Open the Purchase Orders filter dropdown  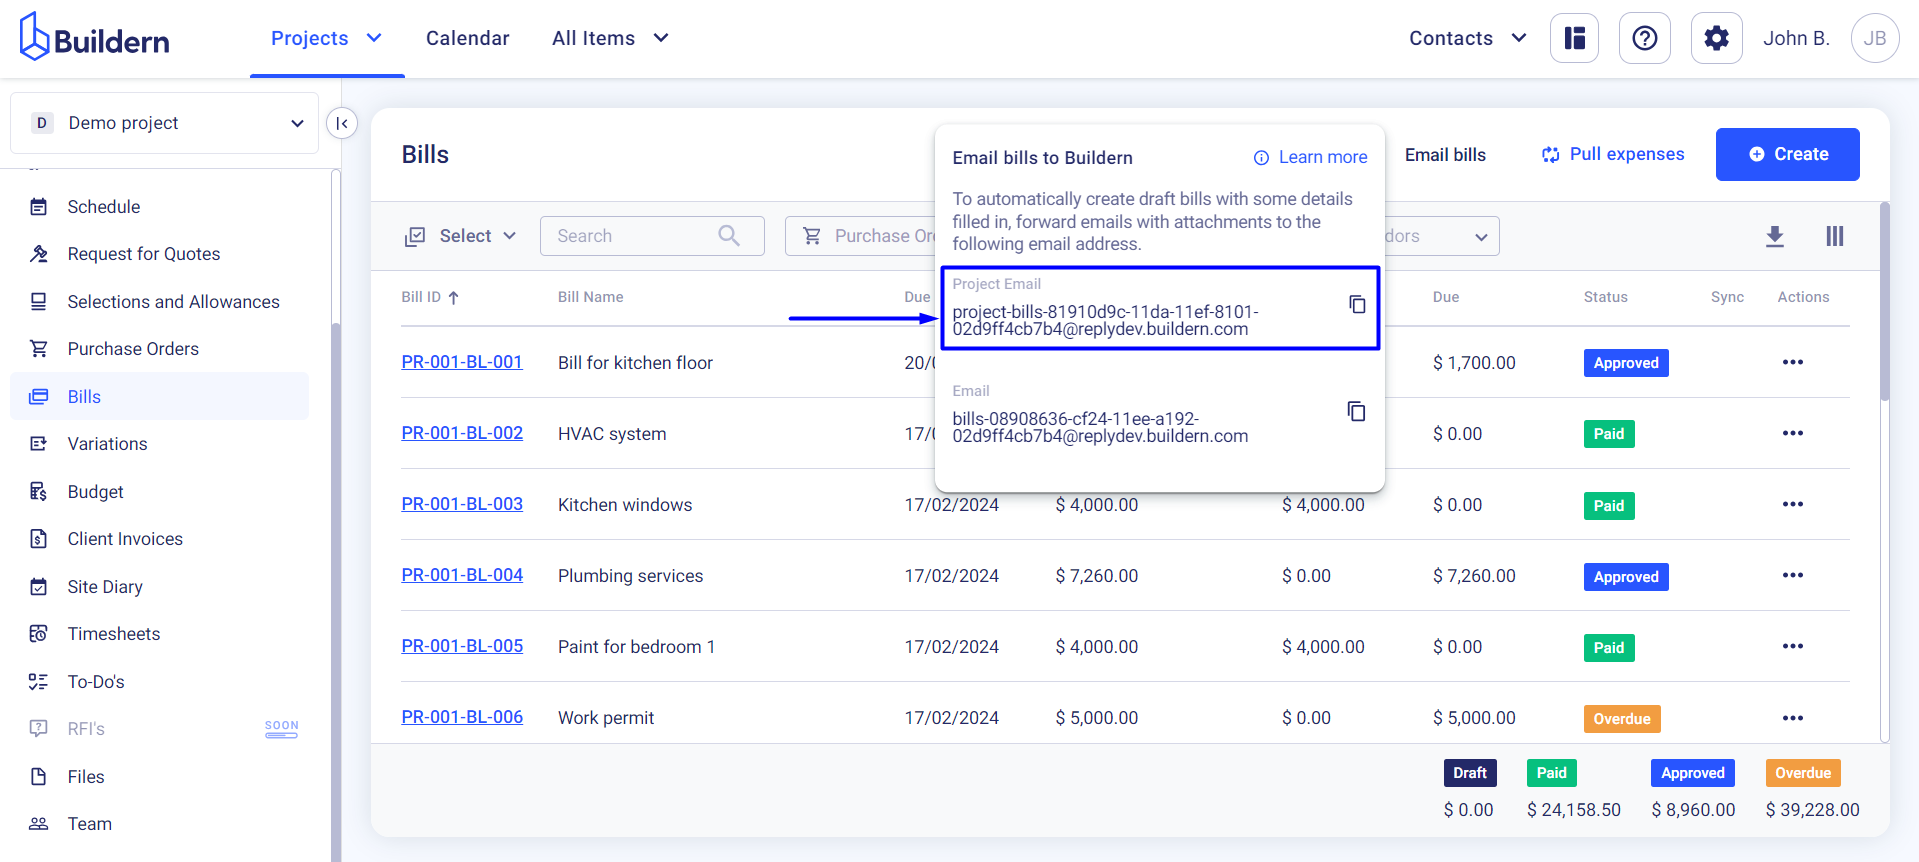point(861,236)
